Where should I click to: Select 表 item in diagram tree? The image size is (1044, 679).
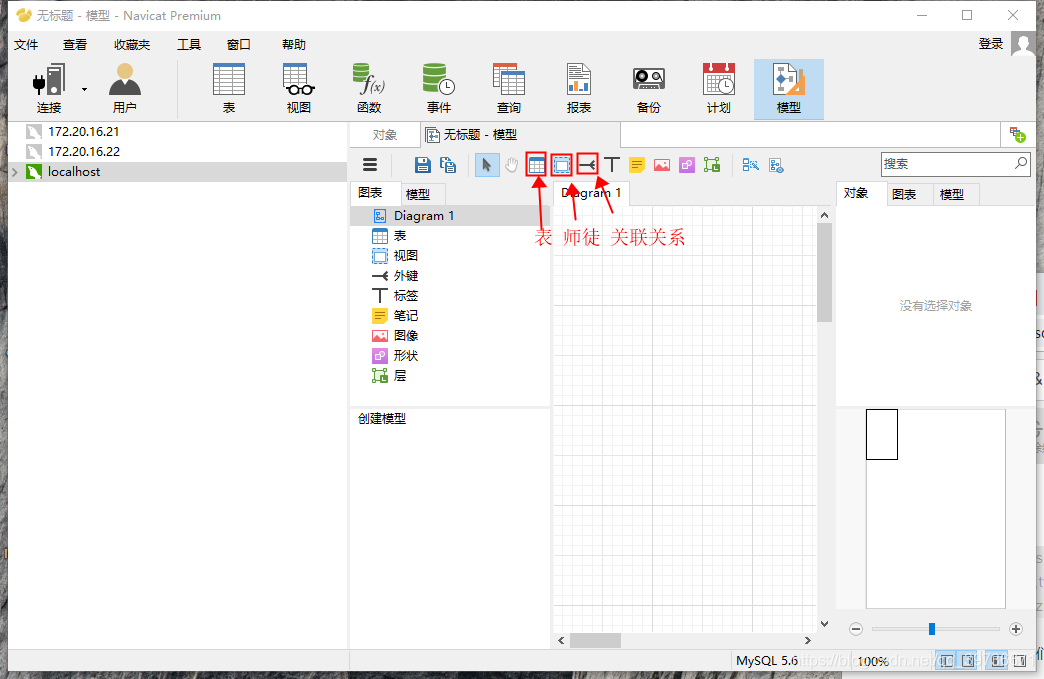coord(399,236)
